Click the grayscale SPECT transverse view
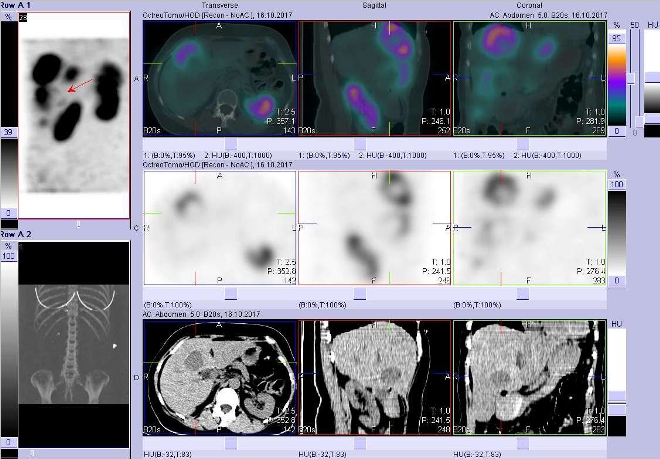 coord(220,228)
